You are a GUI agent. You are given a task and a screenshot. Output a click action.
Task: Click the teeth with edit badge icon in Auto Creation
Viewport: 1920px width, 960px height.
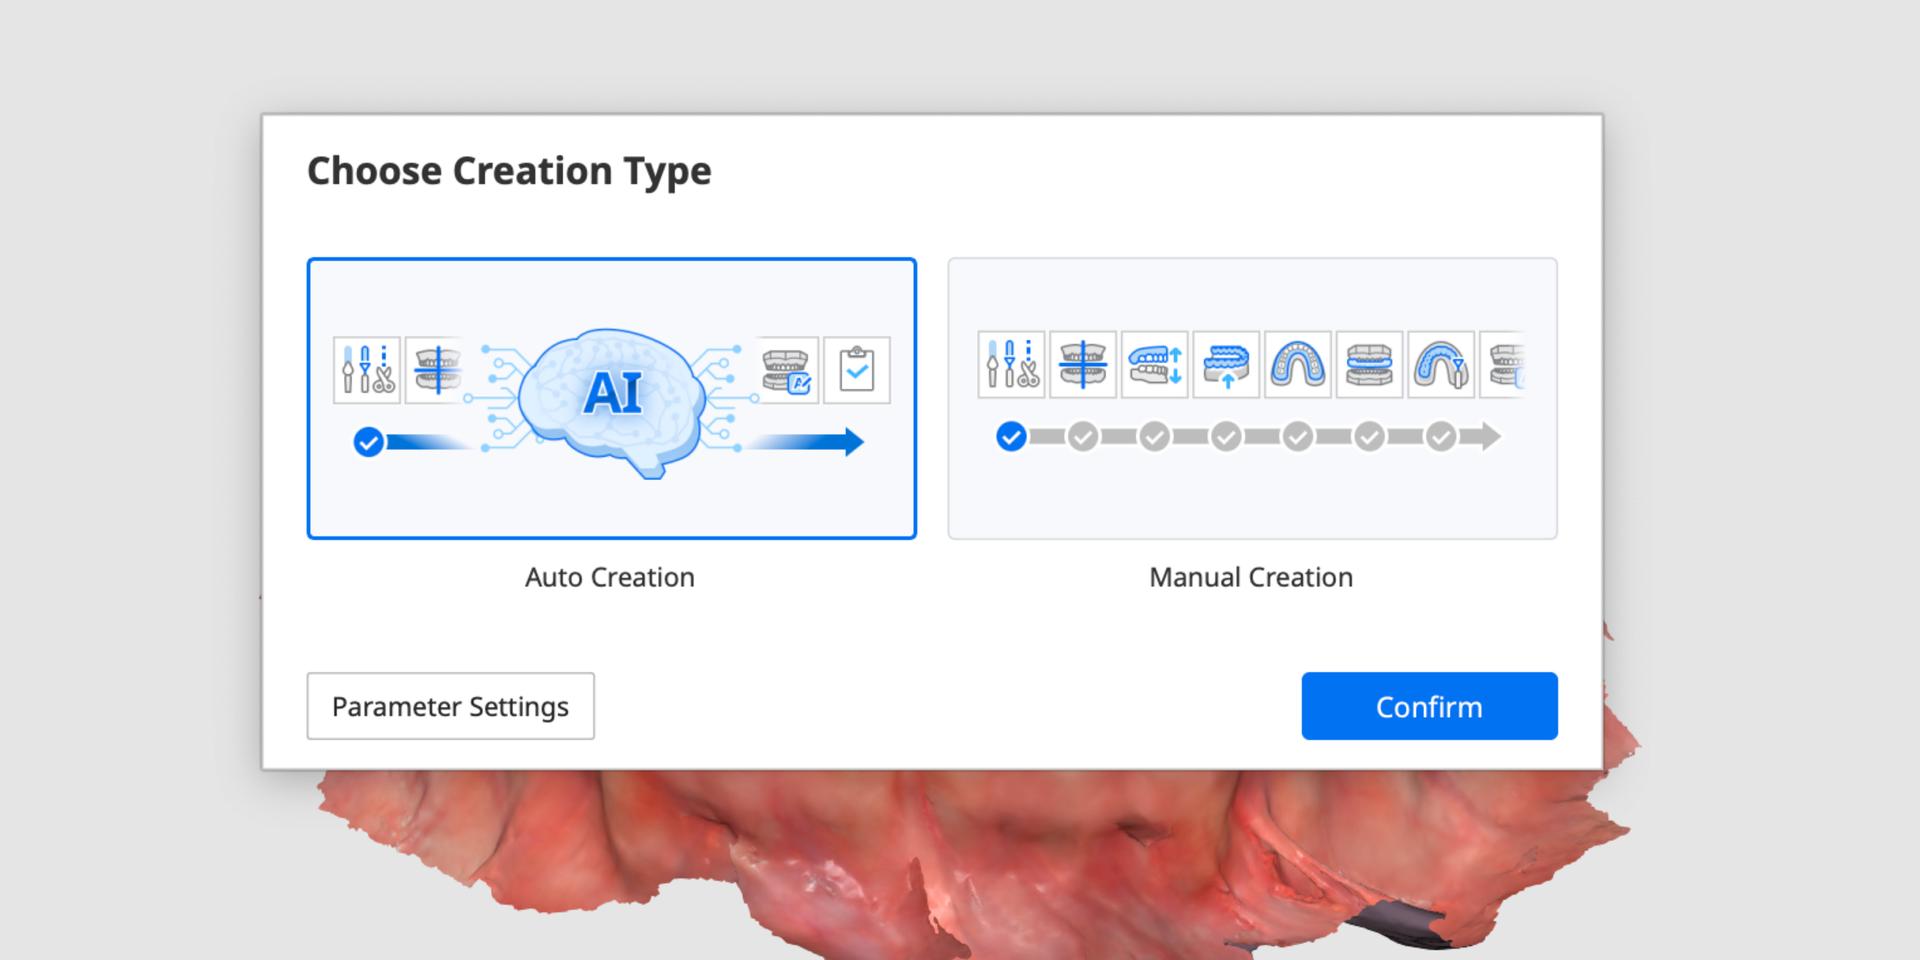(x=787, y=370)
